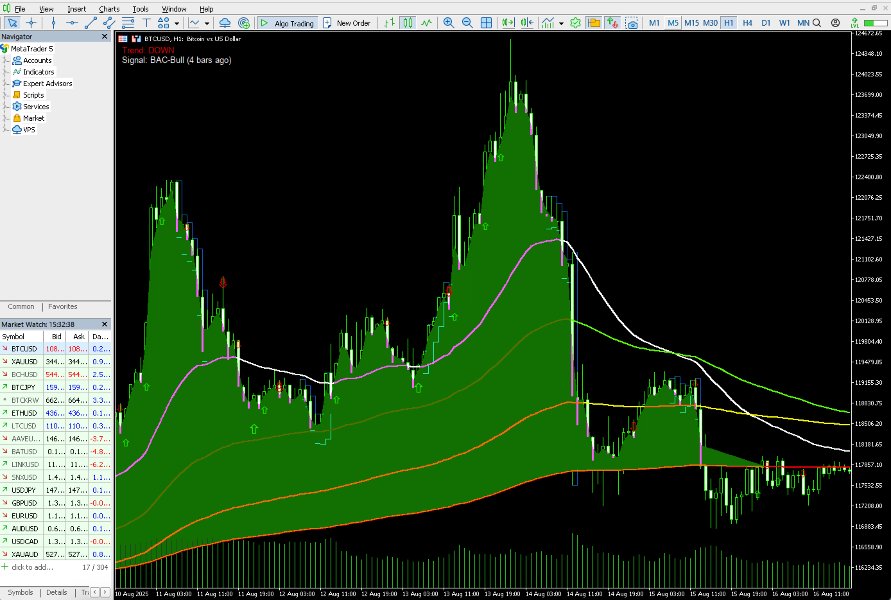
Task: Click the connection status bar indicator
Action: (x=876, y=23)
